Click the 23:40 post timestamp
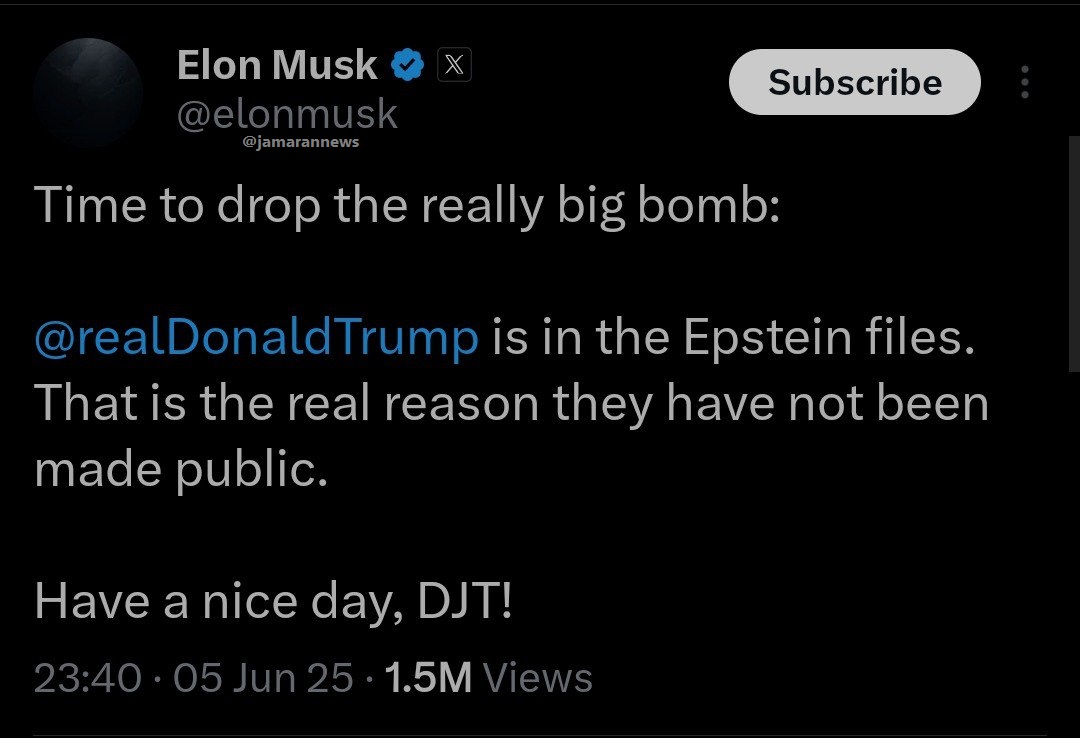Image resolution: width=1080 pixels, height=738 pixels. tap(87, 678)
